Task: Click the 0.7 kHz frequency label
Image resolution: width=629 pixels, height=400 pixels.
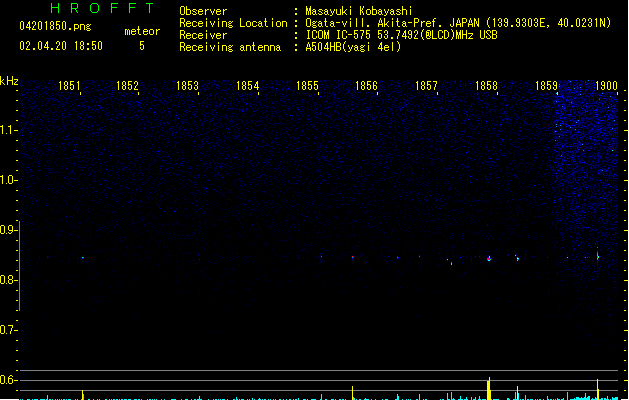Action: [x=7, y=330]
